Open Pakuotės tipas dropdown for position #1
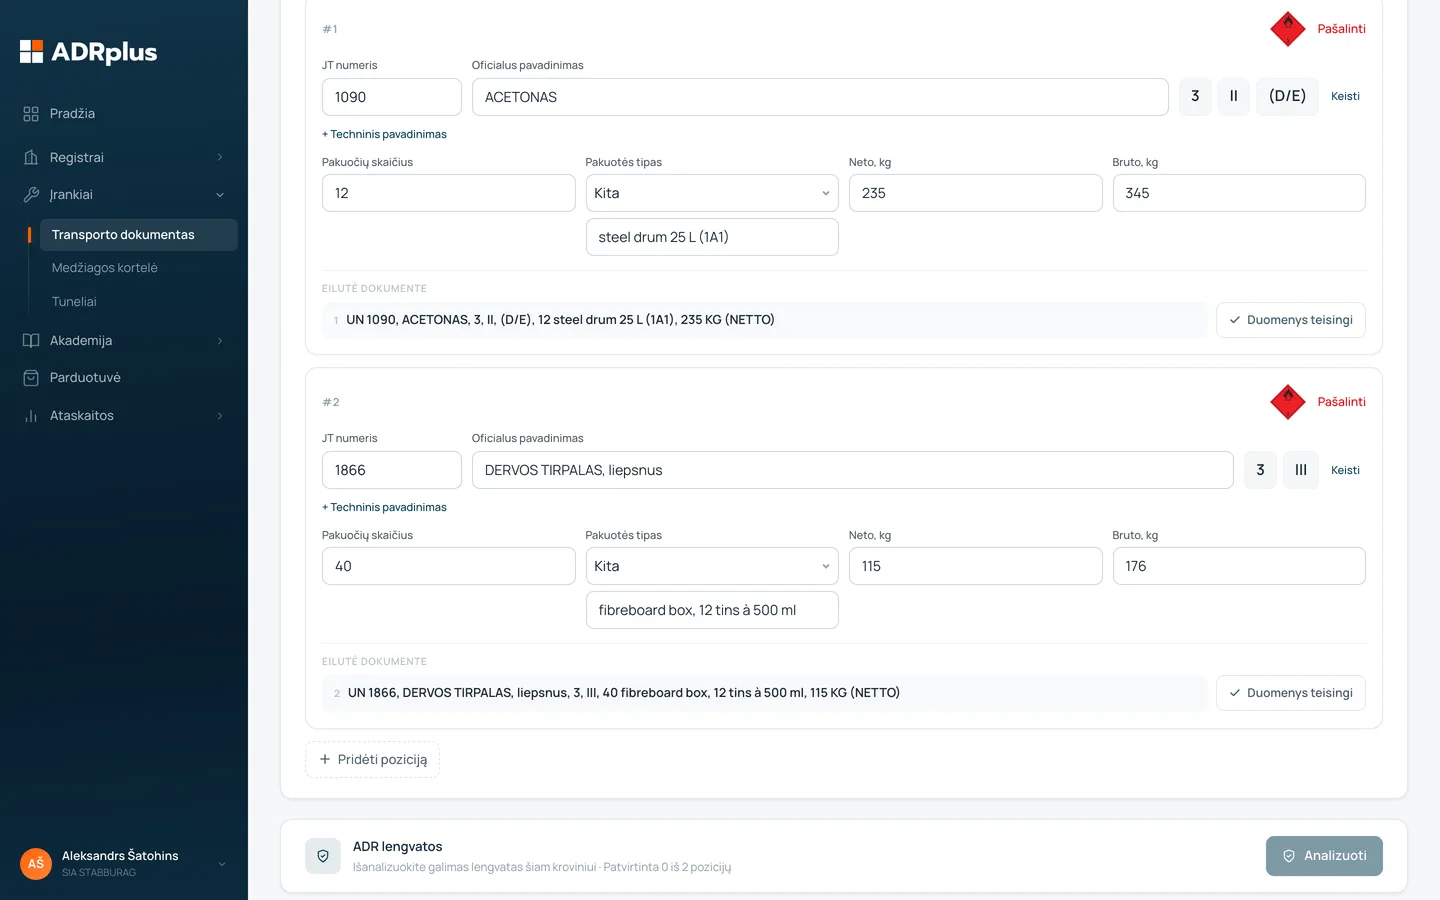 click(712, 193)
